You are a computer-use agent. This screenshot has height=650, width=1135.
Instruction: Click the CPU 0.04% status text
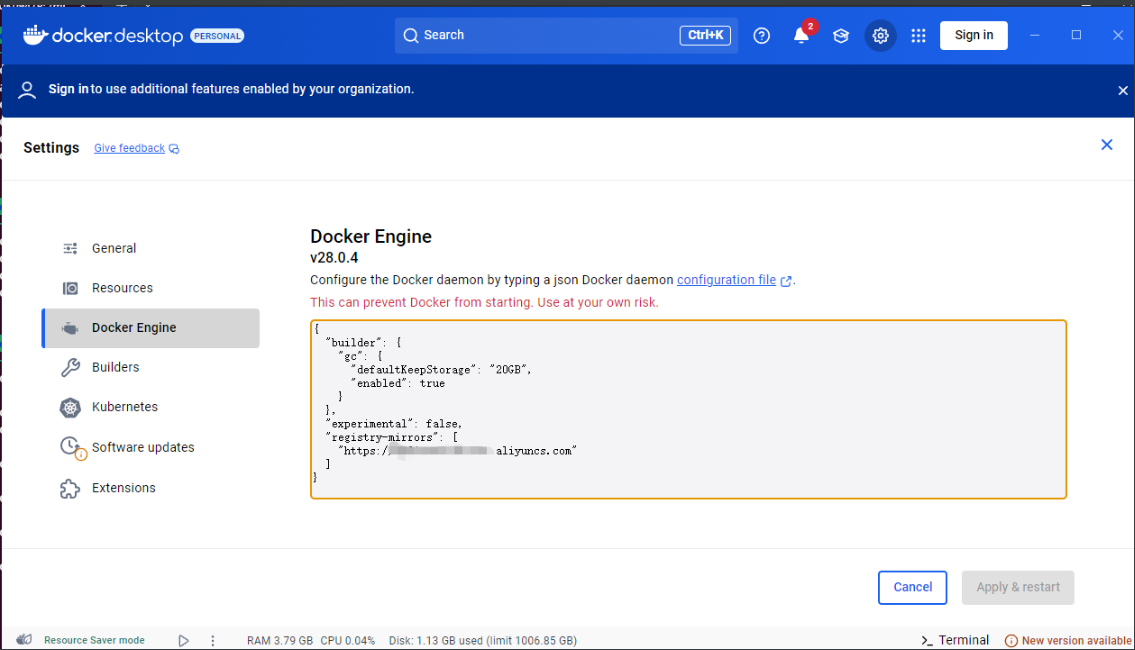click(x=347, y=641)
